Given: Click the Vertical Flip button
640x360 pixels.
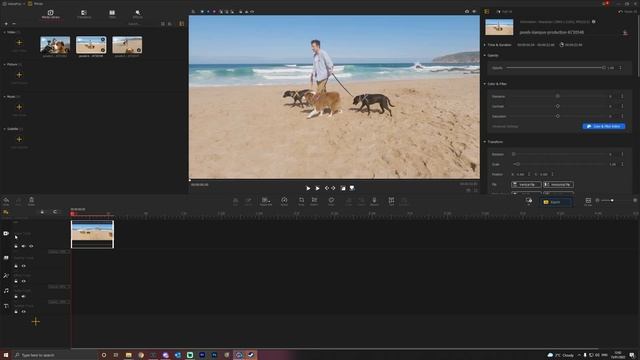Looking at the screenshot, I should [526, 184].
